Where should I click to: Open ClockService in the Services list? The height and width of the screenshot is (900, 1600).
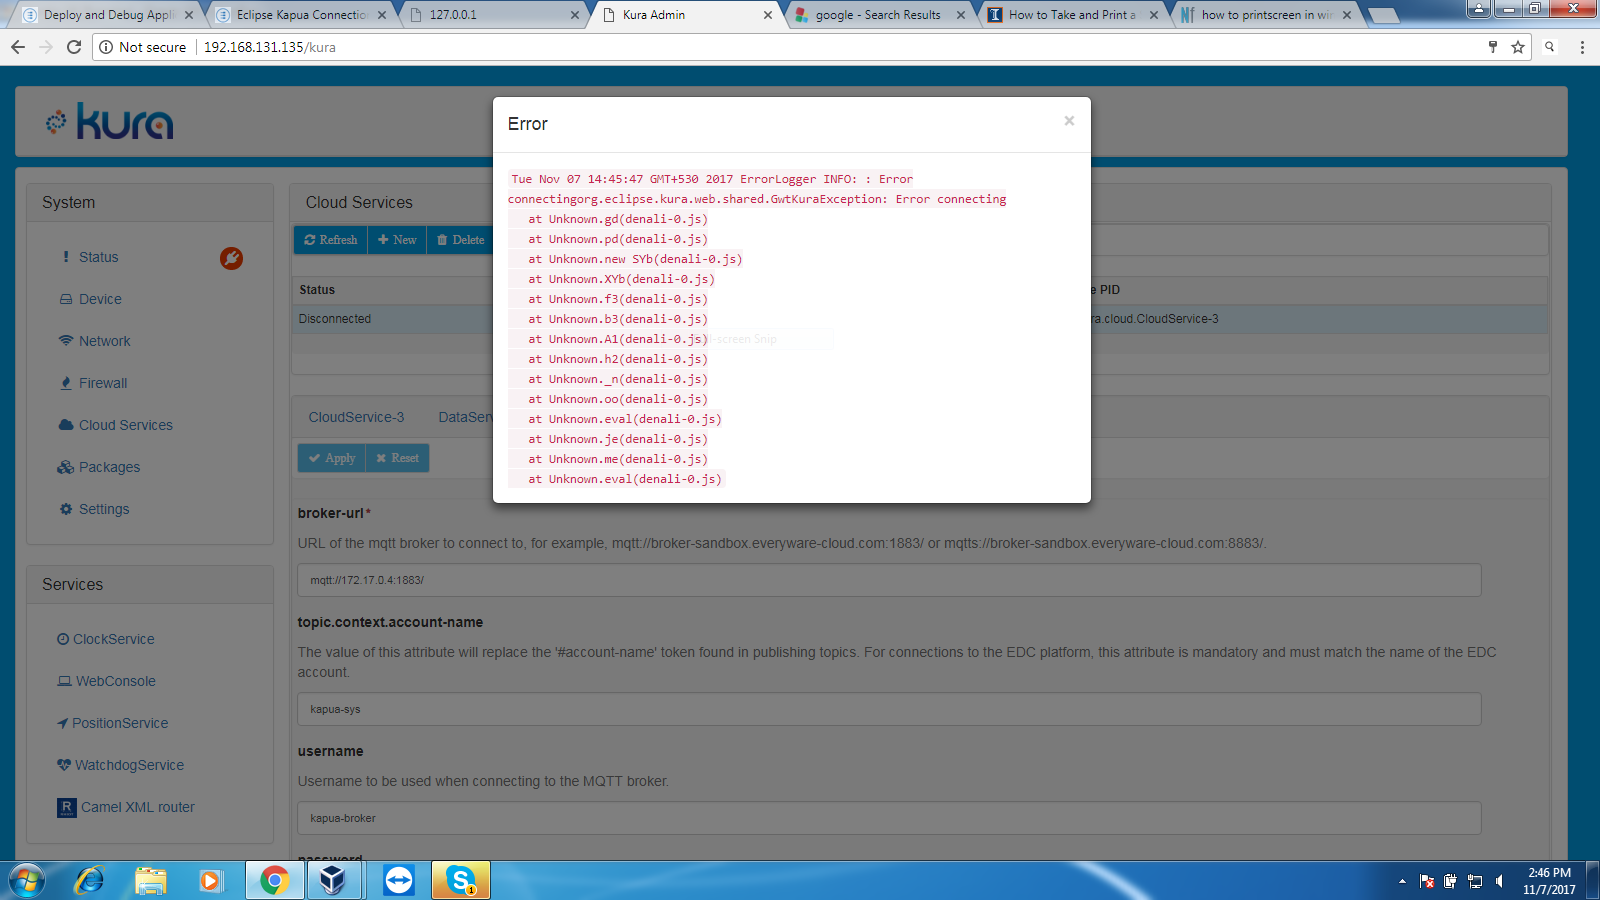point(113,639)
